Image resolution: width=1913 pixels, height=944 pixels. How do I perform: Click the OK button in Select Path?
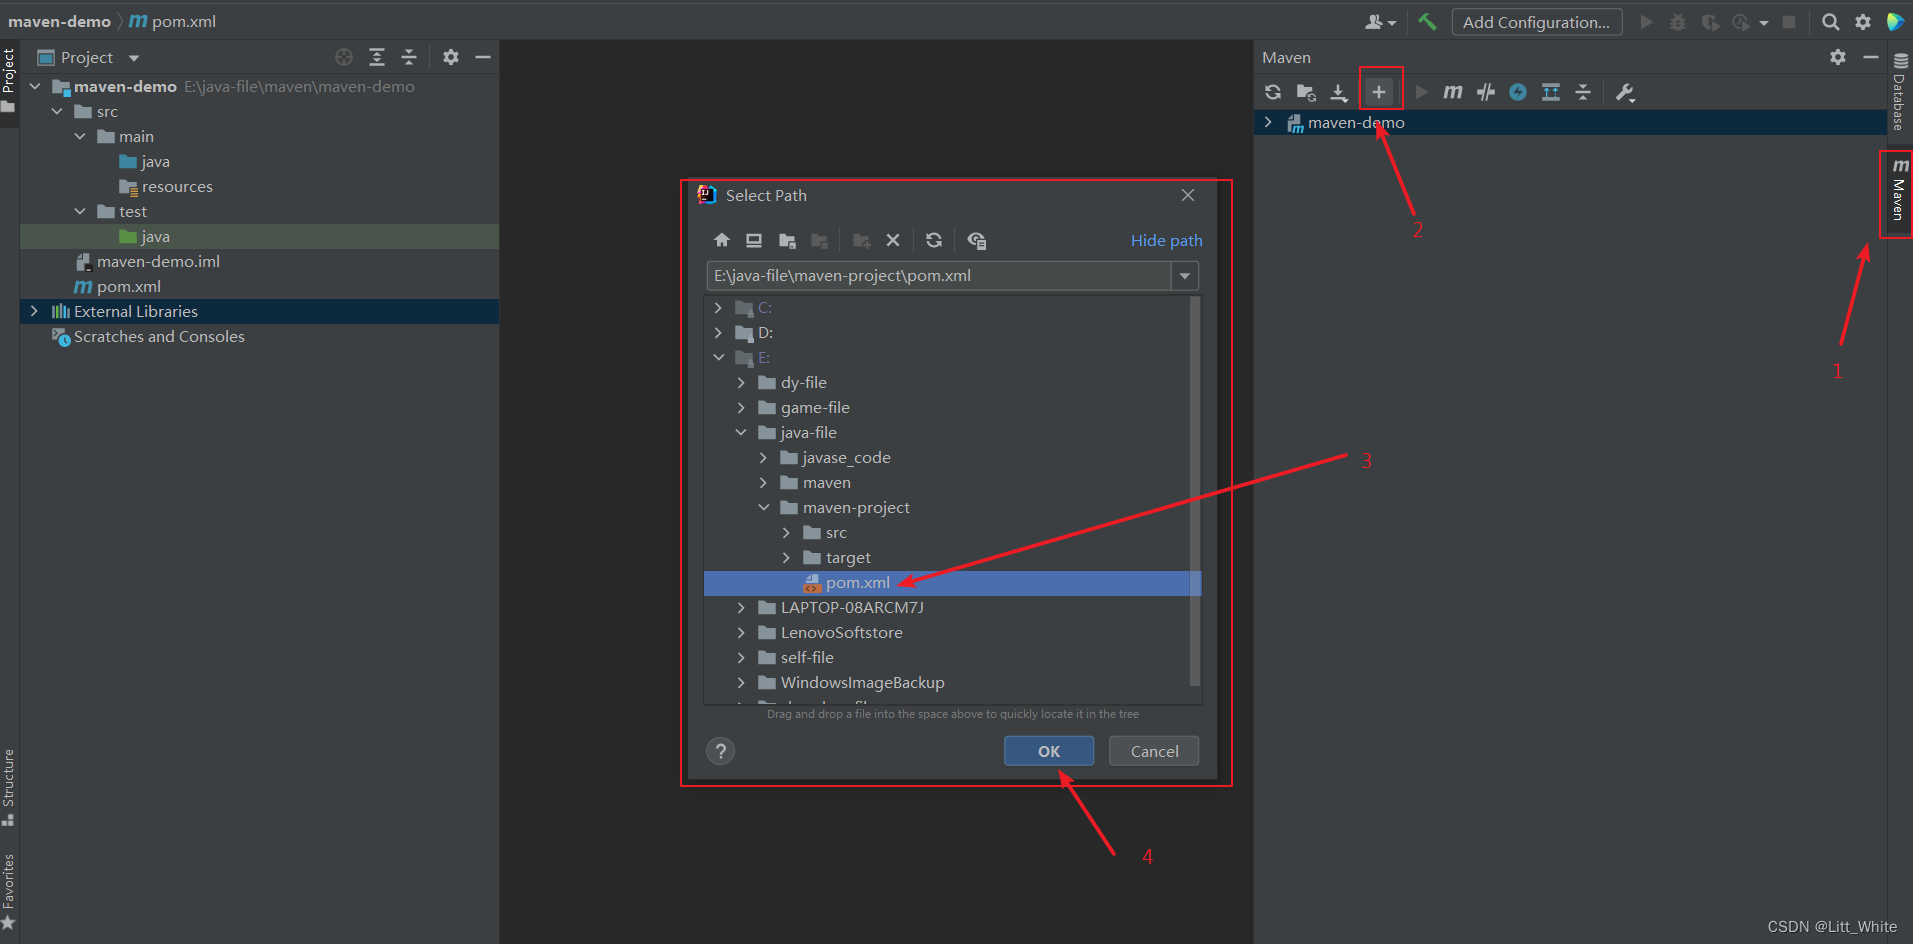(1049, 751)
